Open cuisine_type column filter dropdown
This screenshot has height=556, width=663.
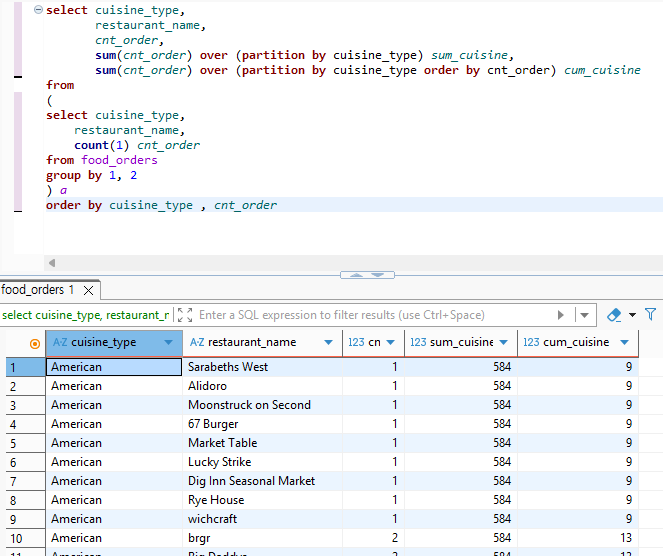168,342
